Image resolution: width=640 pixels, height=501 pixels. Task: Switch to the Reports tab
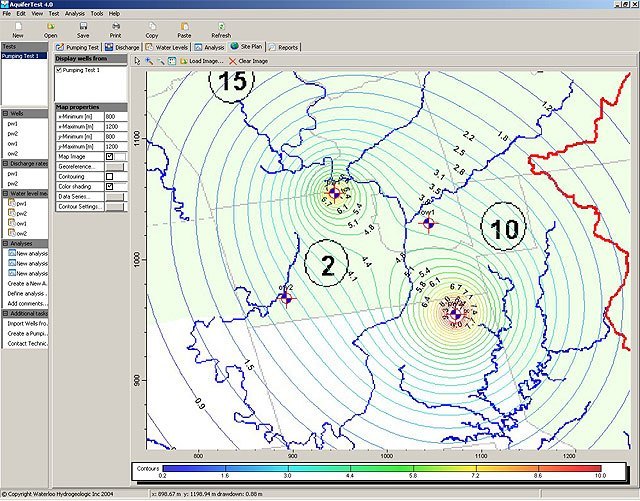tap(283, 47)
